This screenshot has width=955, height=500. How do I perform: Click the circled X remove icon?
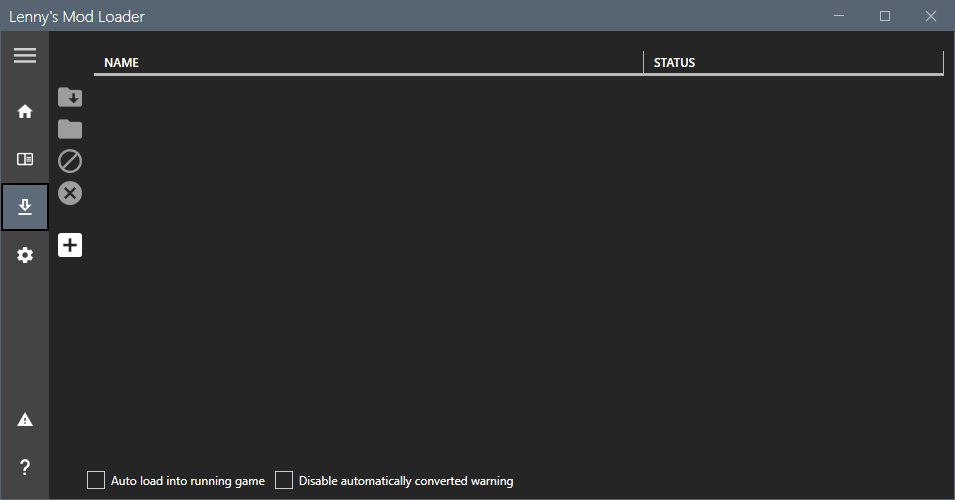coord(70,193)
